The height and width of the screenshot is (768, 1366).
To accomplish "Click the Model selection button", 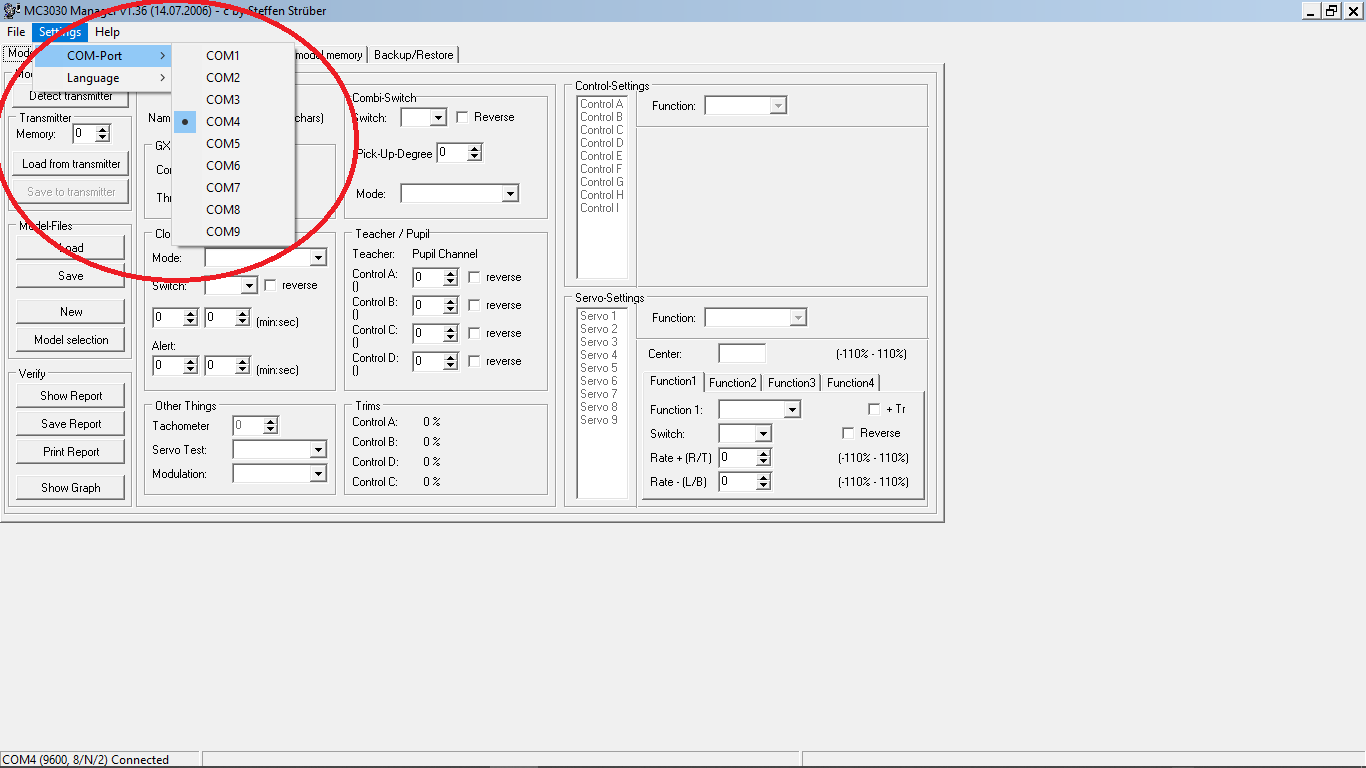I will pos(71,340).
